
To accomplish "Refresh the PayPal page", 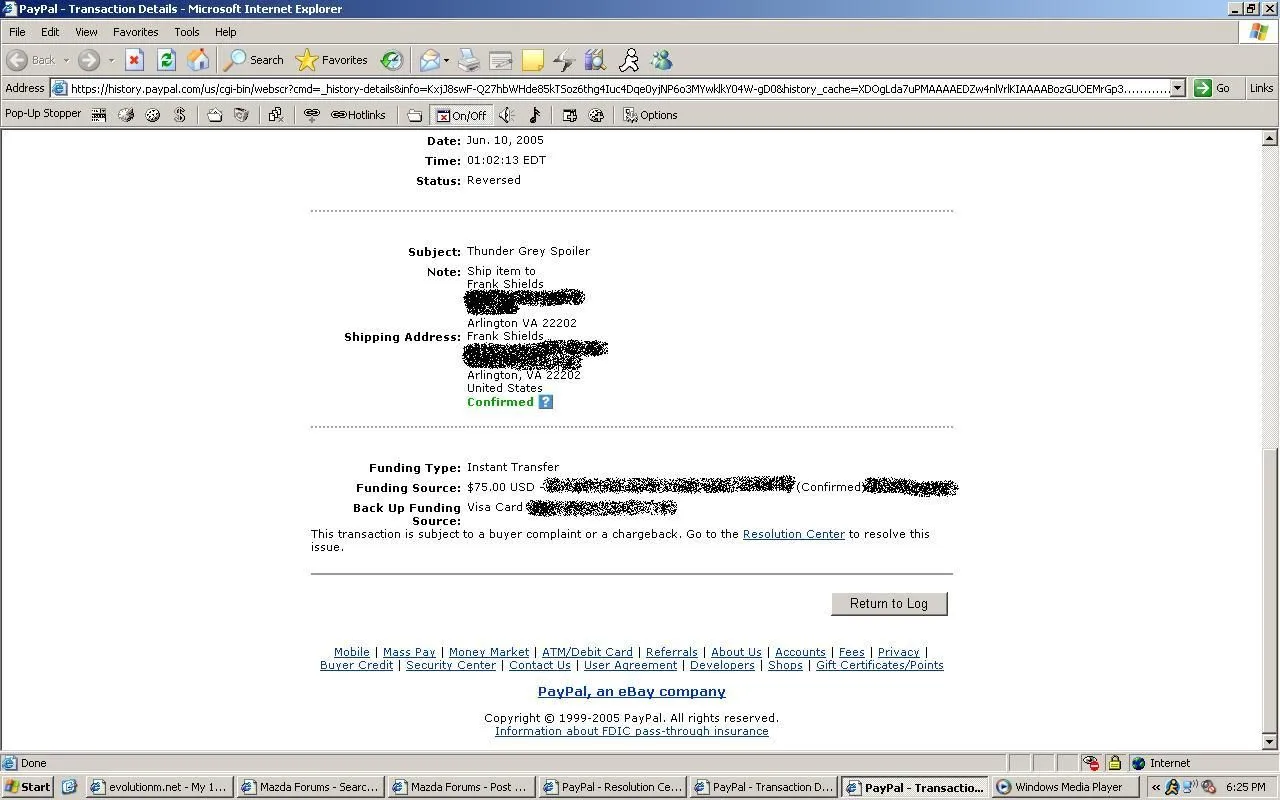I will coord(166,60).
